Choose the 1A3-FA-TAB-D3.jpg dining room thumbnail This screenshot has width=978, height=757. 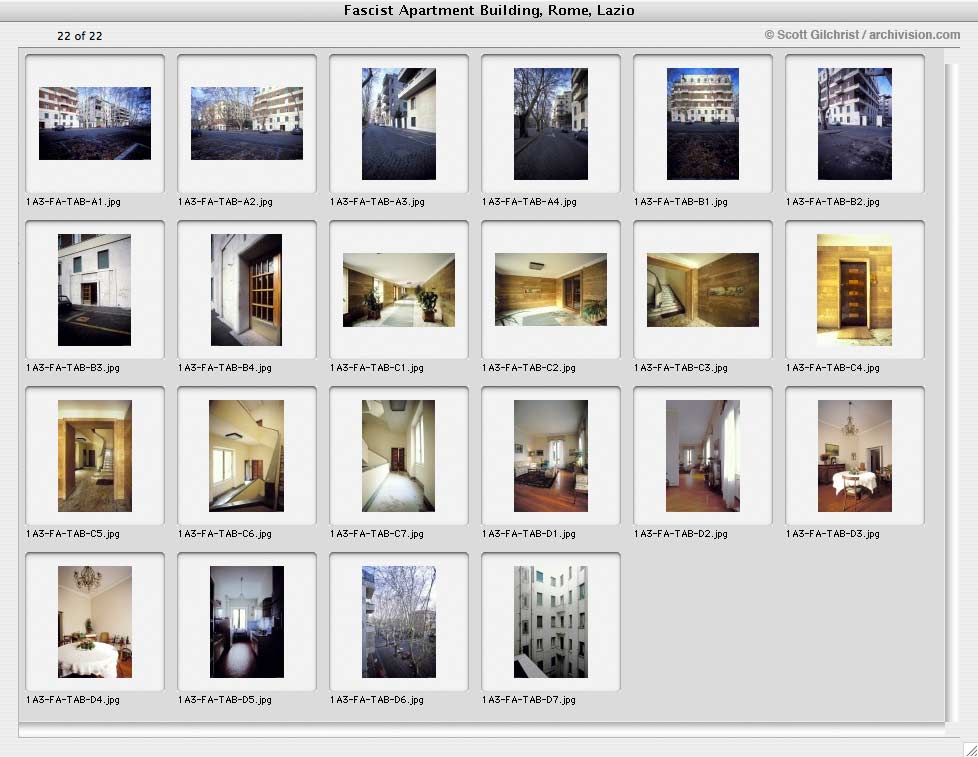[855, 456]
